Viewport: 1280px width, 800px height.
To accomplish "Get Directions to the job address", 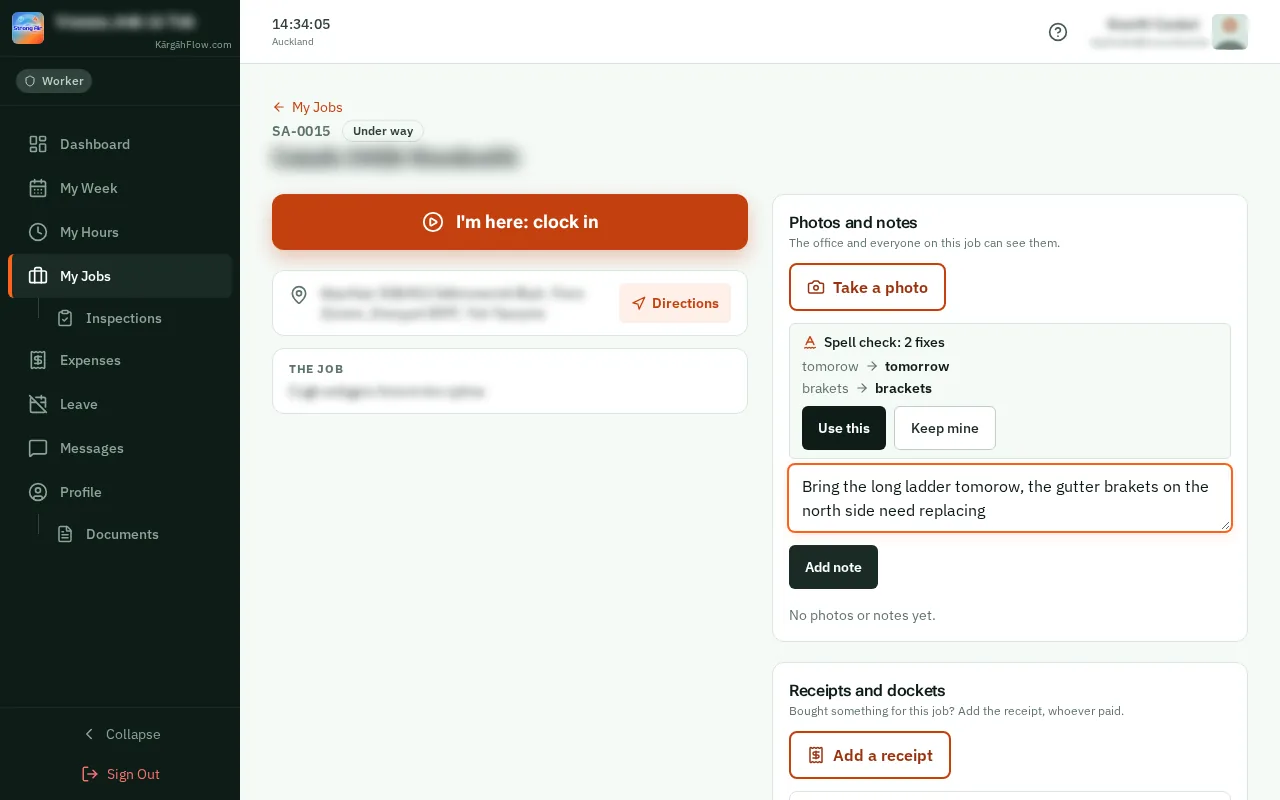I will pos(675,303).
